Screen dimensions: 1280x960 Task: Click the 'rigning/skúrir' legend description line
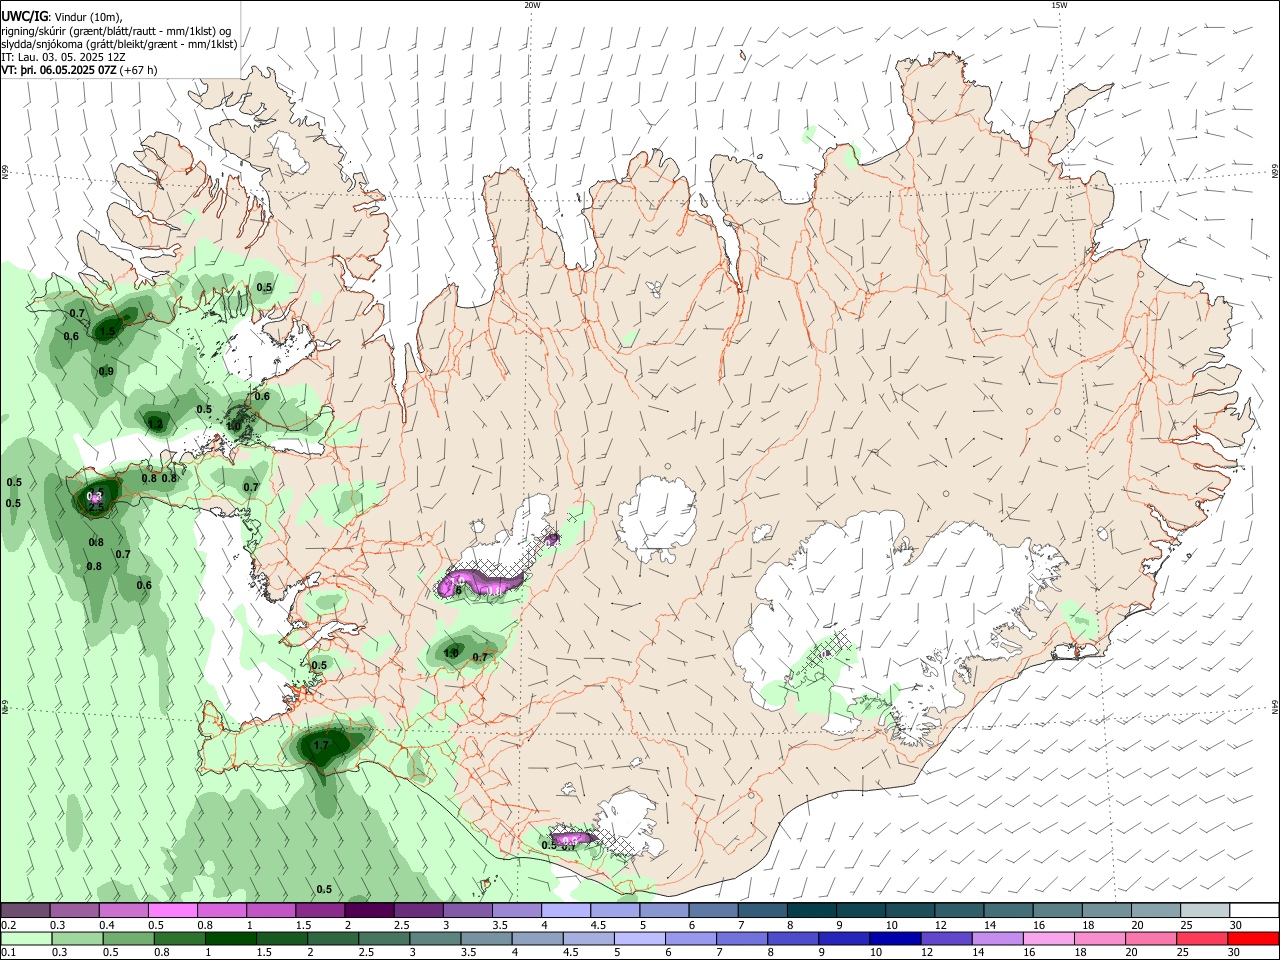pos(116,31)
